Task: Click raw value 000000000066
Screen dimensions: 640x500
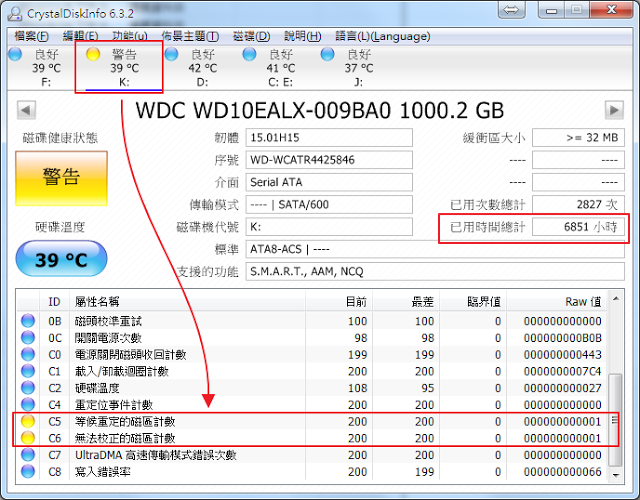Action: (x=562, y=472)
